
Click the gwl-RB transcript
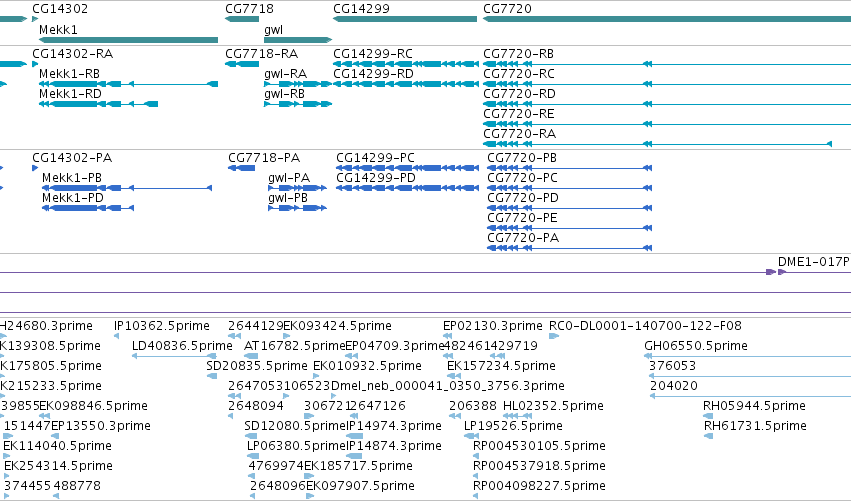pyautogui.click(x=284, y=94)
